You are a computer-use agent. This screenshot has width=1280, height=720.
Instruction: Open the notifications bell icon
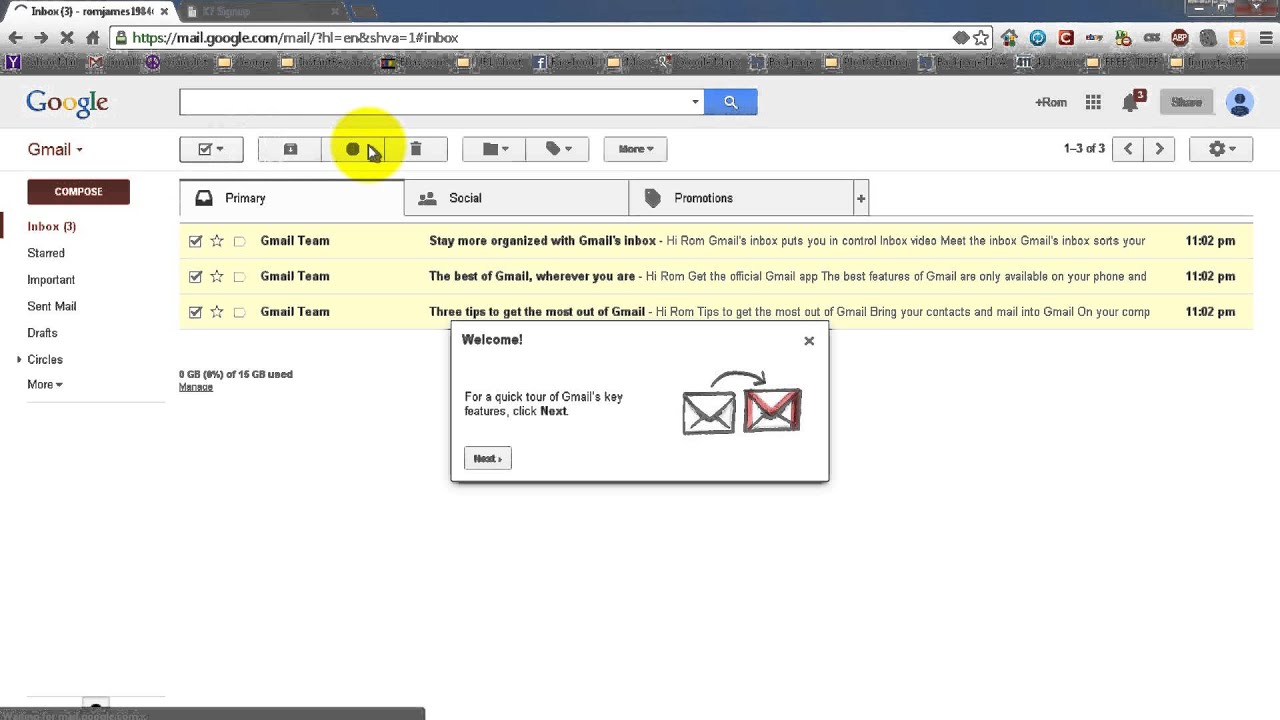point(1131,102)
